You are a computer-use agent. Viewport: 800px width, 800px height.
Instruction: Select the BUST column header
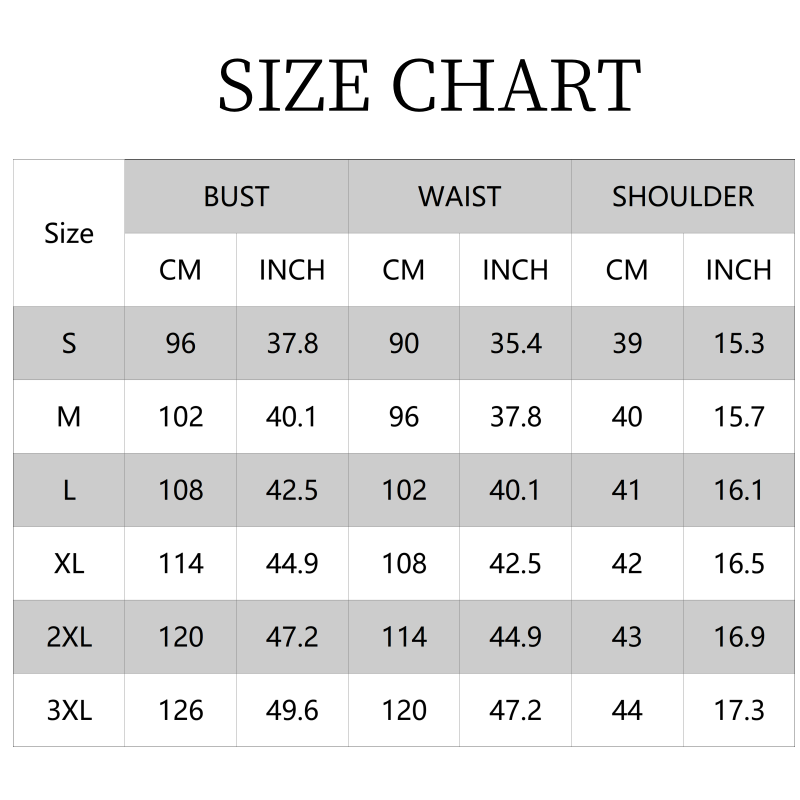[236, 196]
